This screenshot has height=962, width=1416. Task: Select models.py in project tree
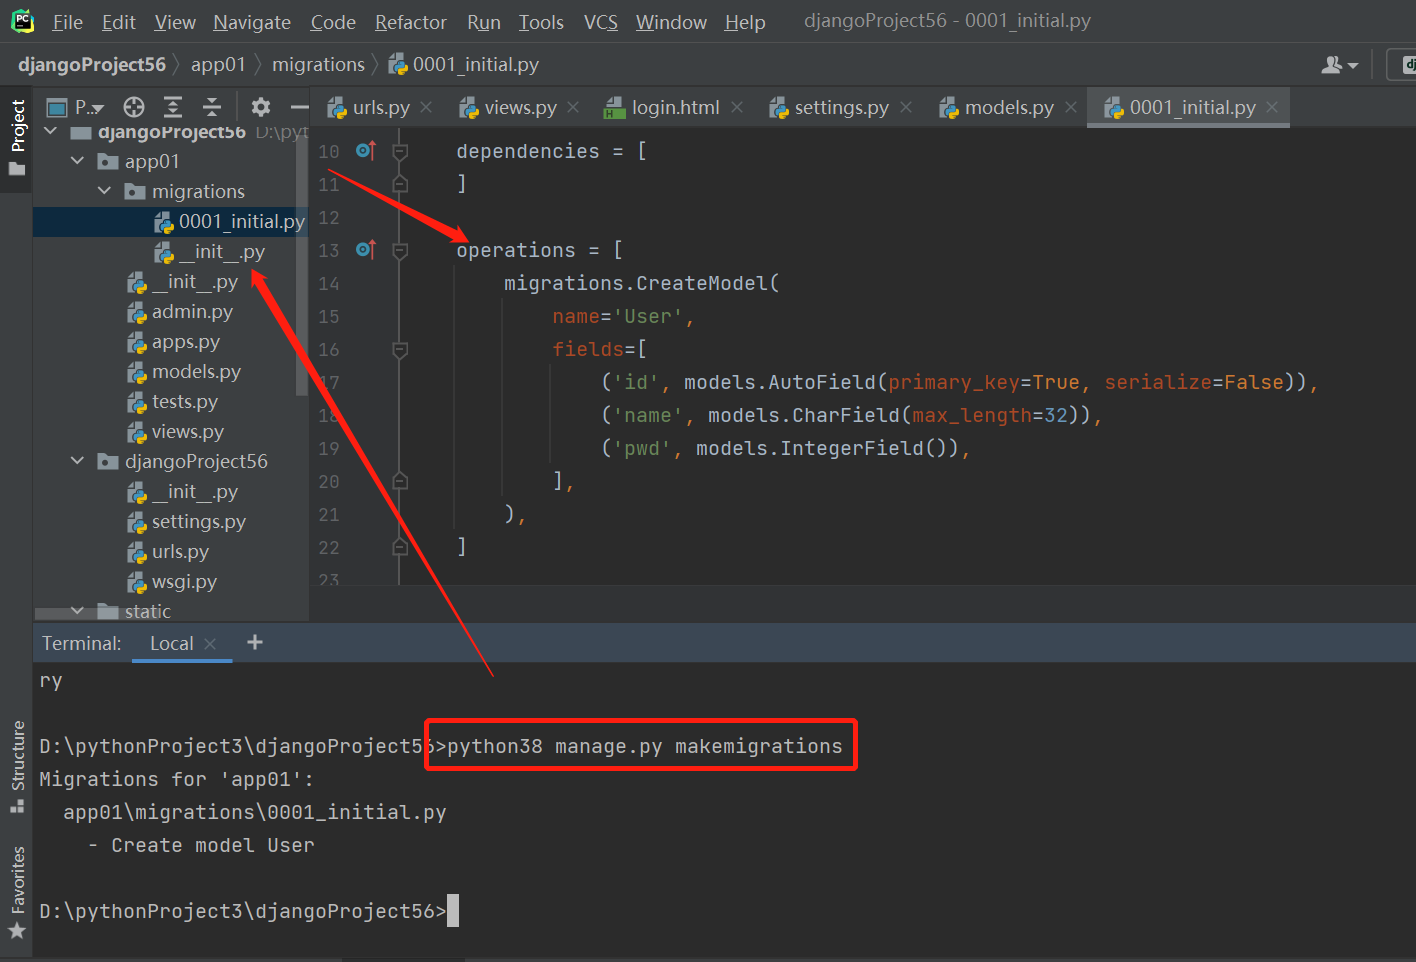(x=184, y=371)
